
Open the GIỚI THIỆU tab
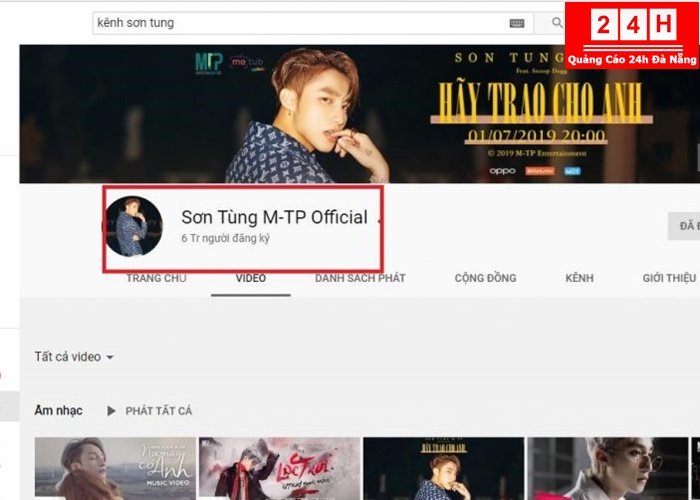point(669,278)
